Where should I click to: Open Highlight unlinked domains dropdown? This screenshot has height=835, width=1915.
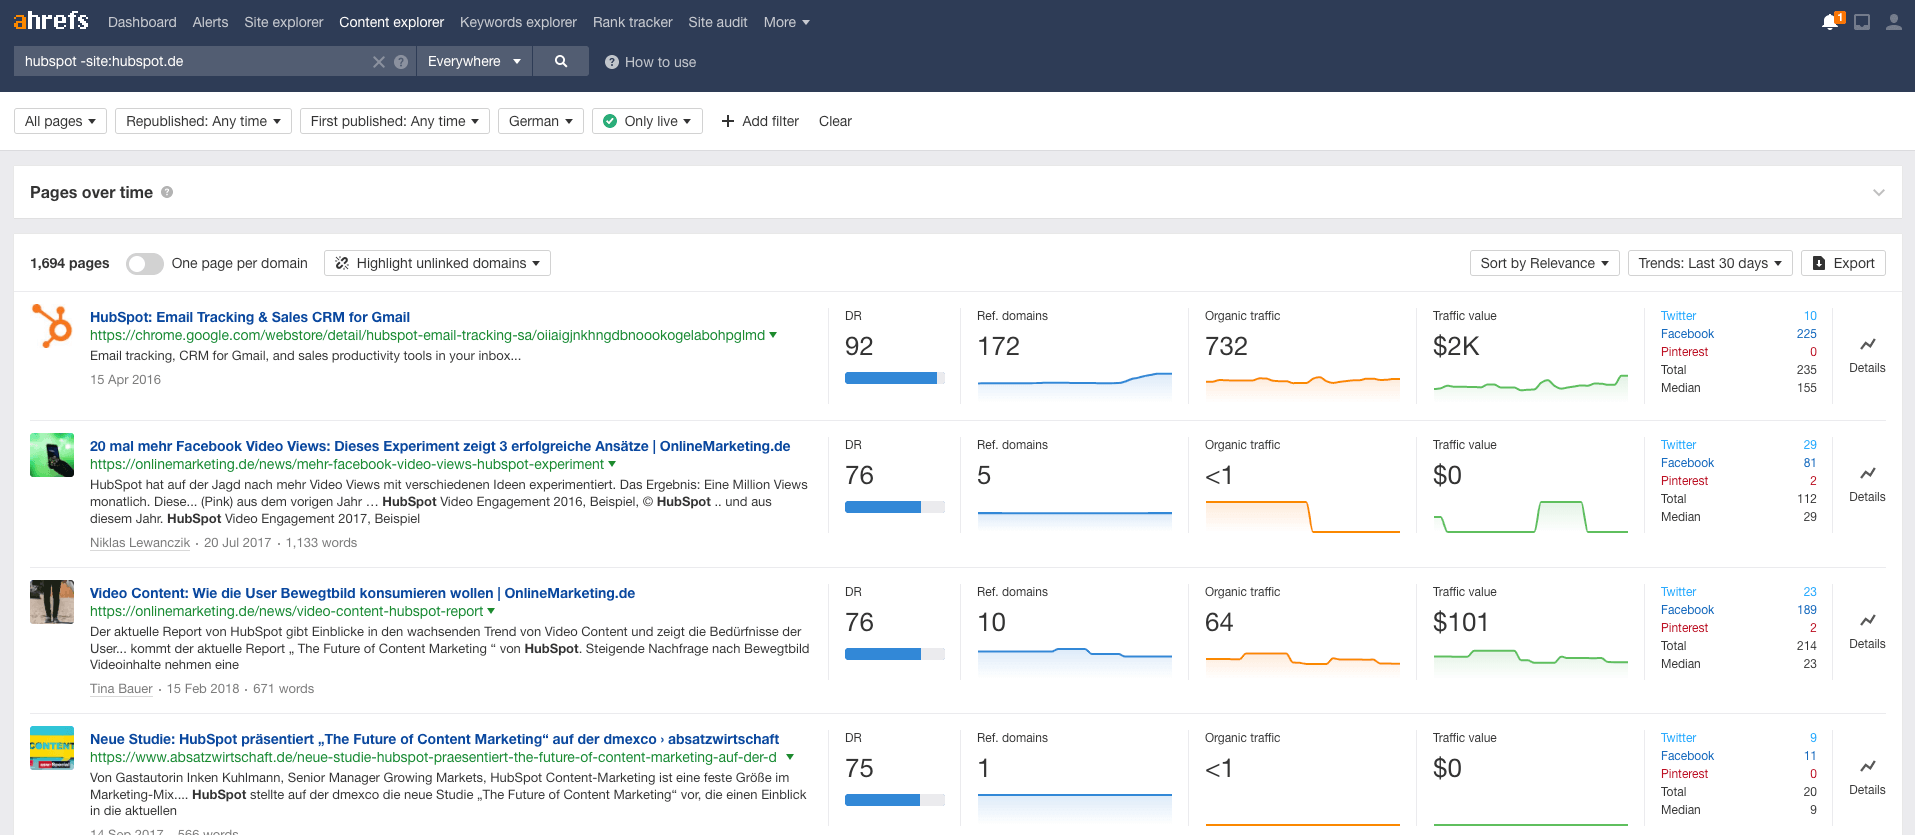click(437, 263)
